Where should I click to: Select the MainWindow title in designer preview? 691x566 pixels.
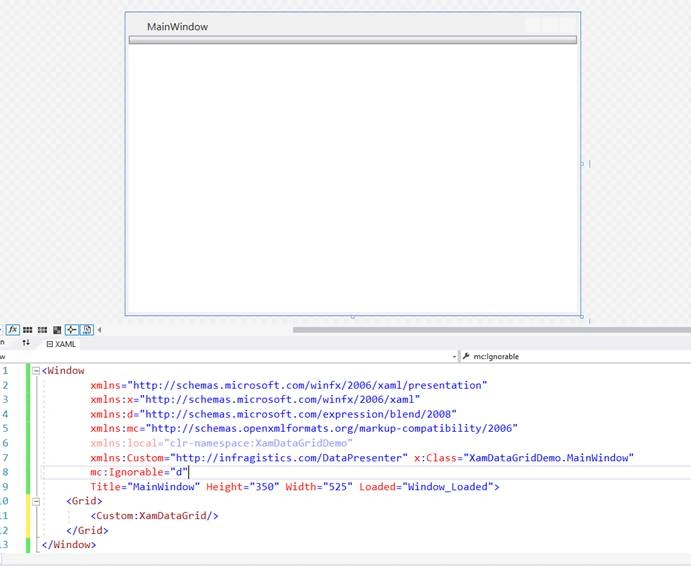pyautogui.click(x=178, y=27)
